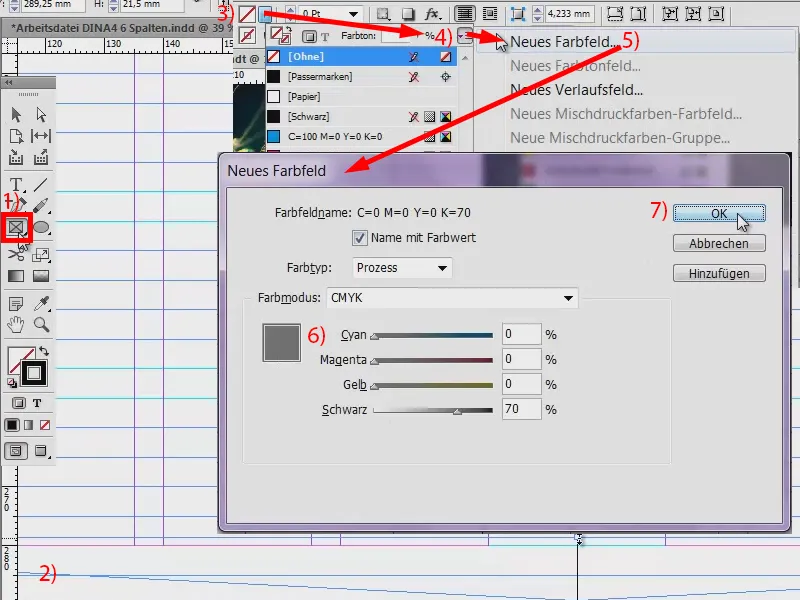Select the Direct Selection tool white arrow
The image size is (800, 600).
41,115
